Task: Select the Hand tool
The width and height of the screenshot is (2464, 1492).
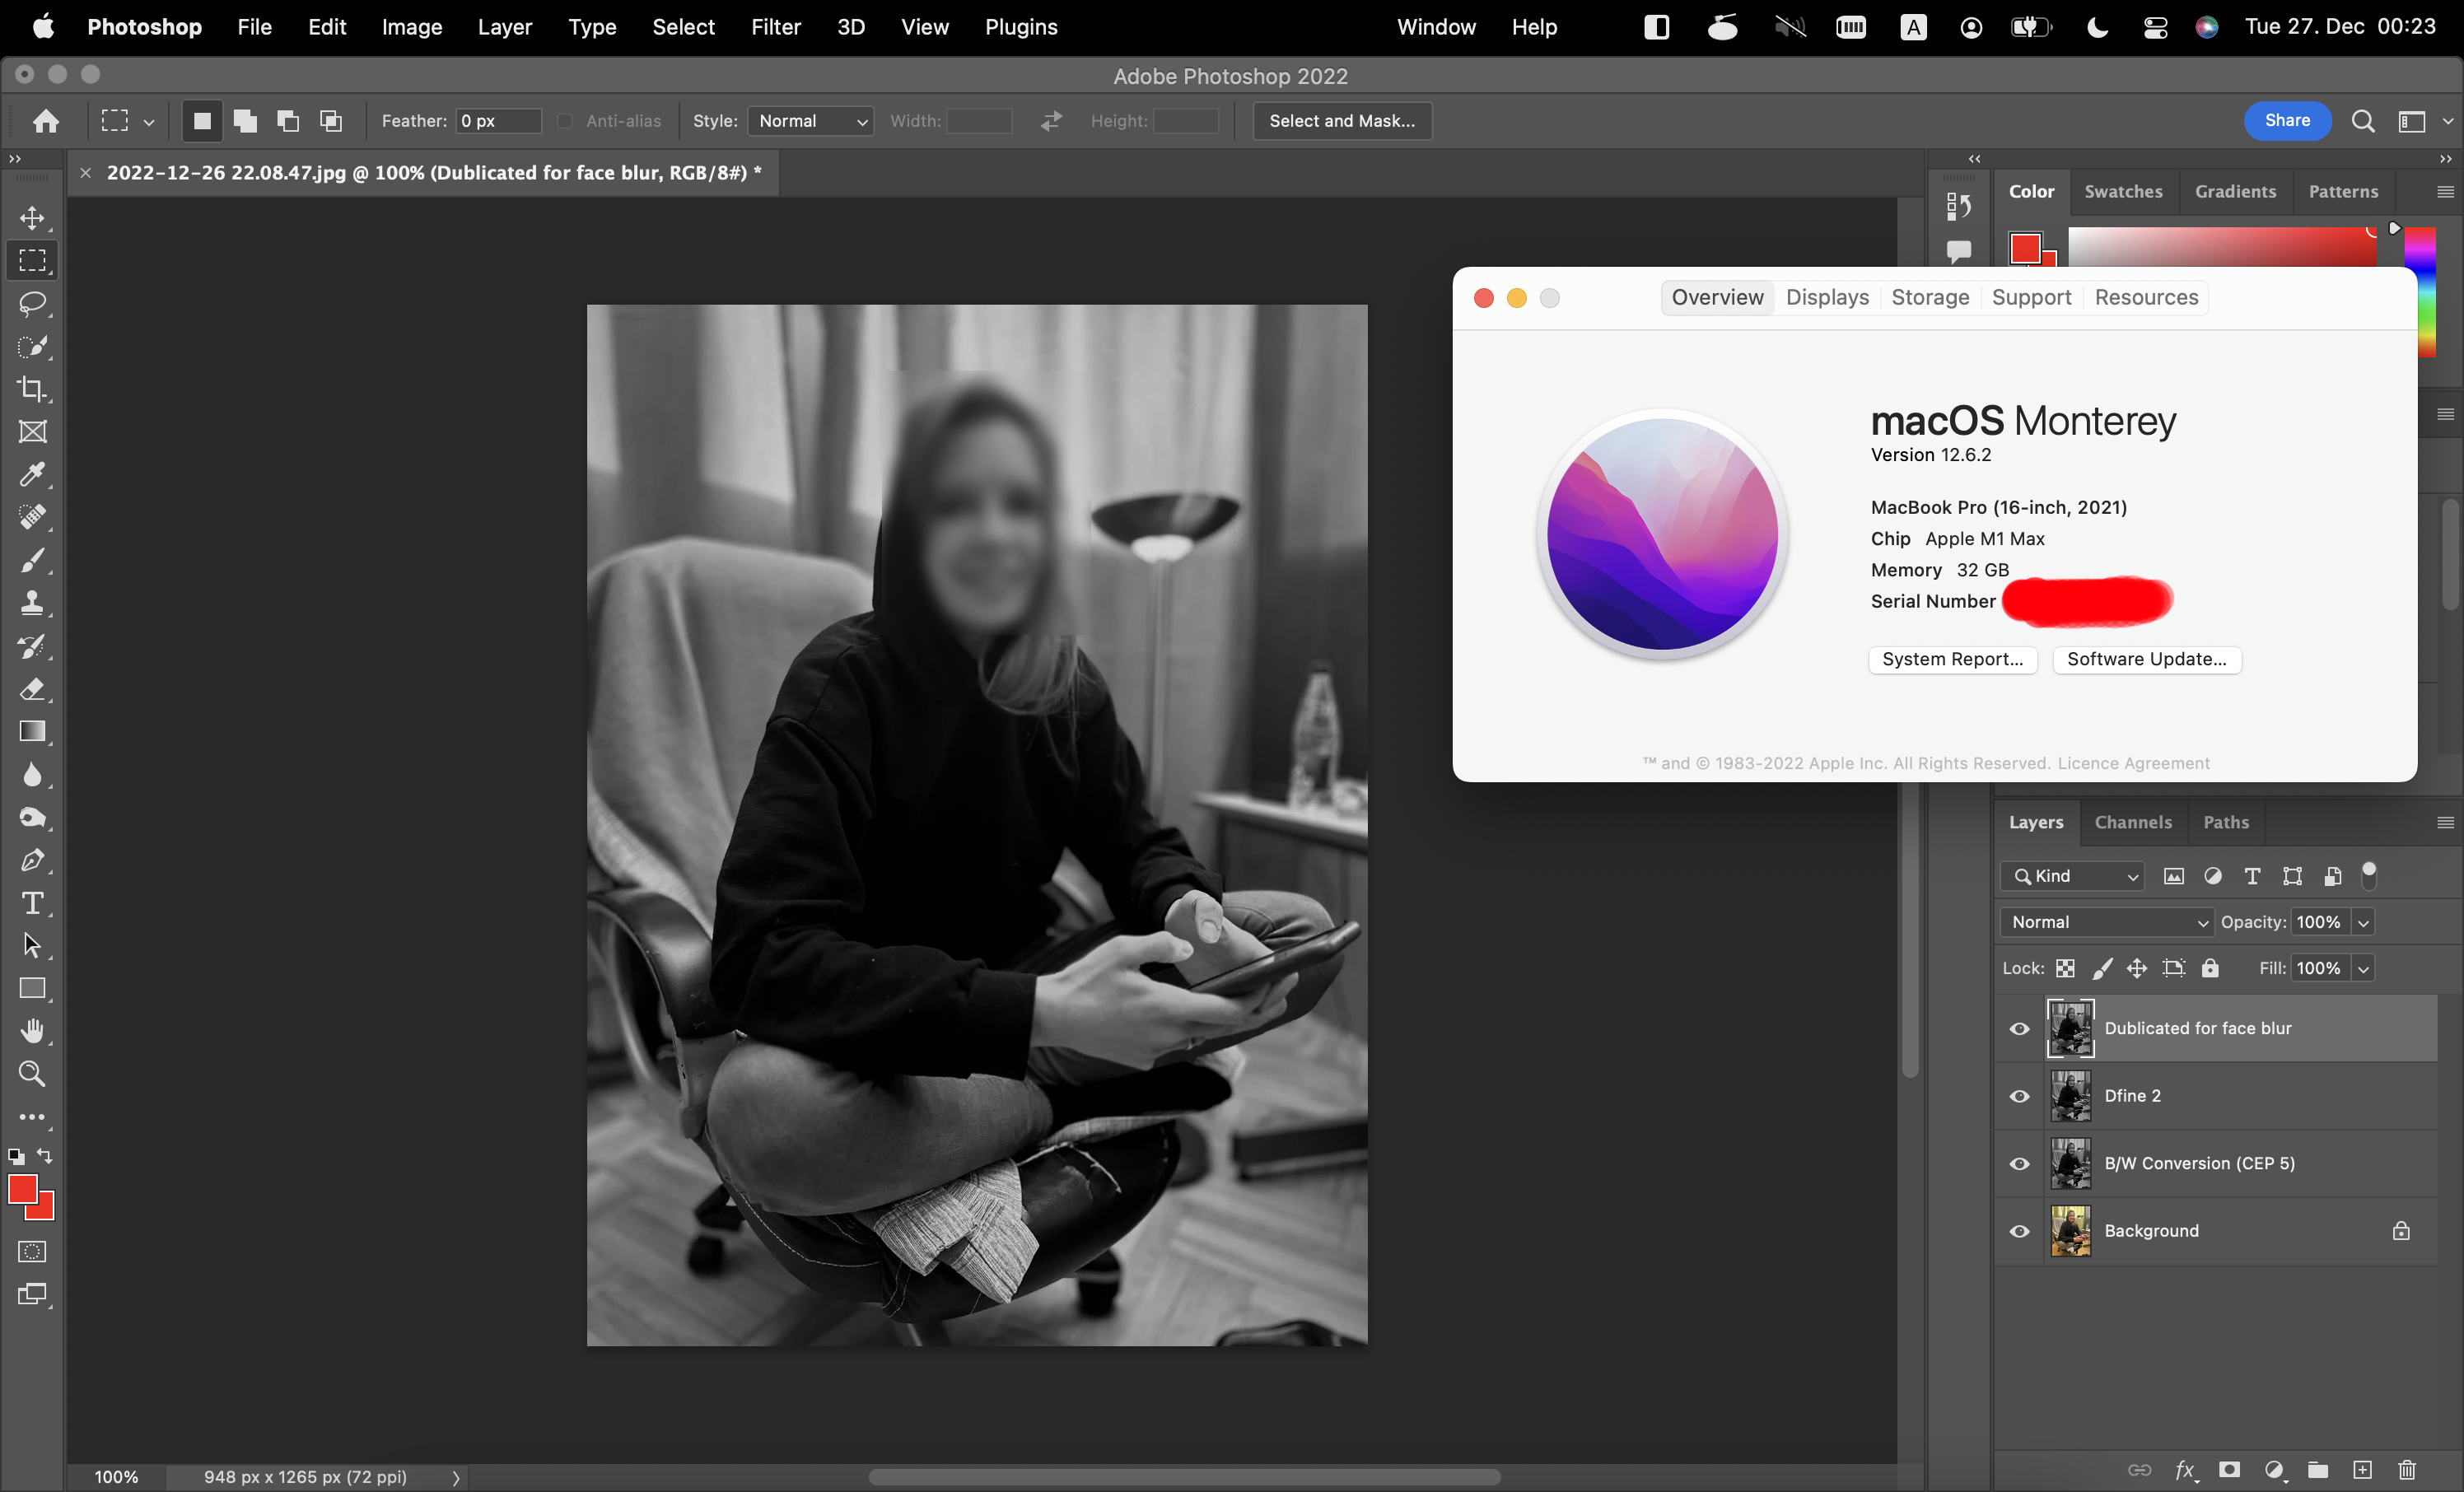Action: point(32,1031)
